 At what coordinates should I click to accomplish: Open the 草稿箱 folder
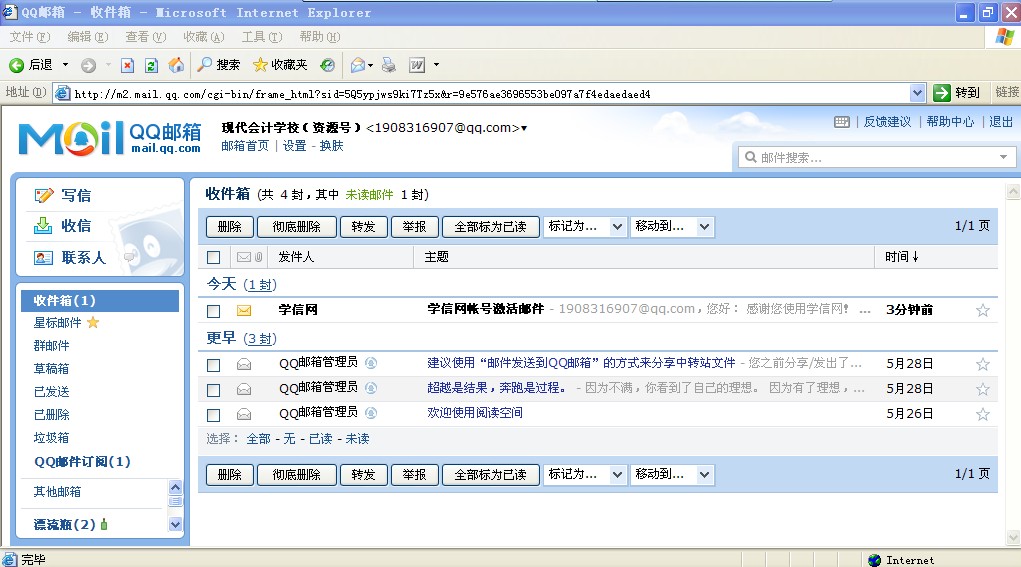(51, 368)
